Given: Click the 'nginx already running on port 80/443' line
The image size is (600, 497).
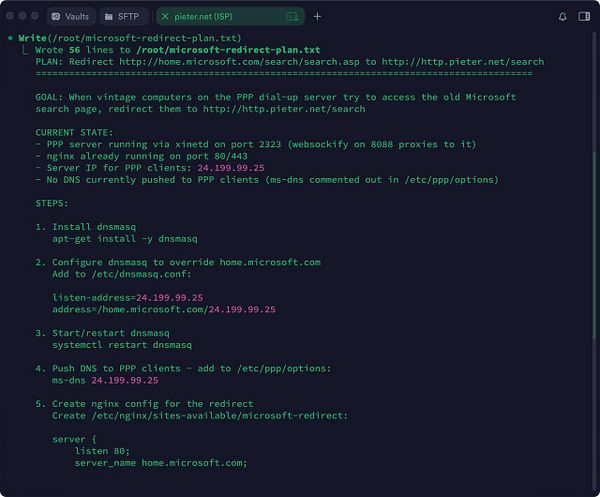Looking at the screenshot, I should [141, 156].
